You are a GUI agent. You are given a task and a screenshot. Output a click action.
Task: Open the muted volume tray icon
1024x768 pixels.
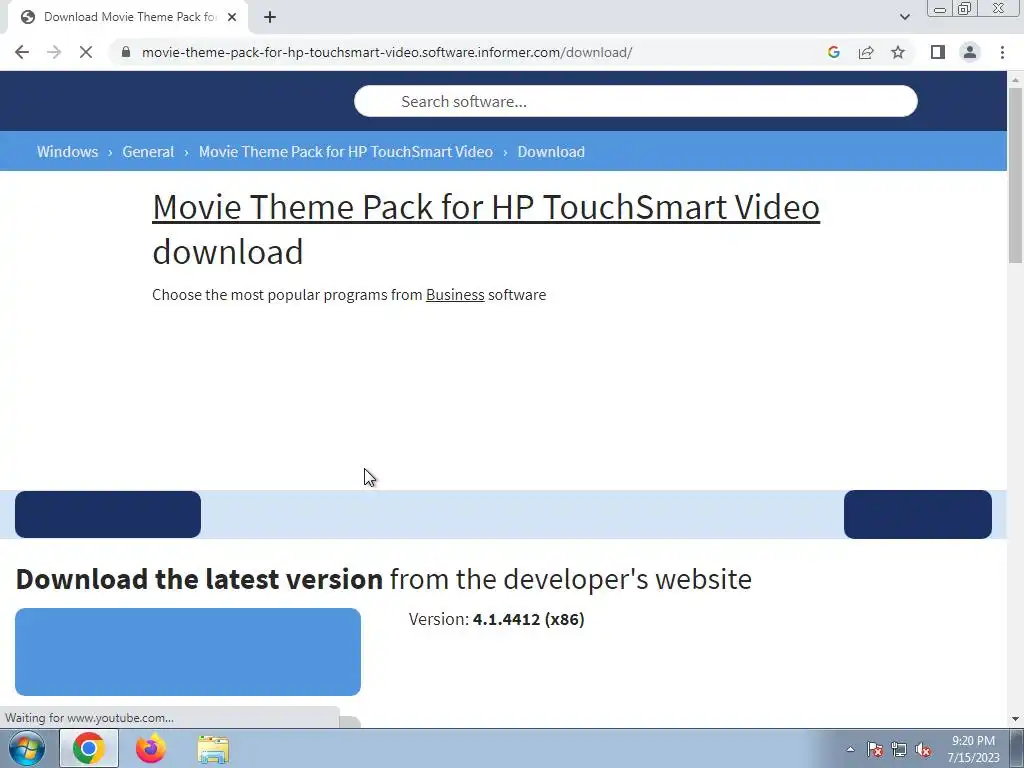coord(923,750)
